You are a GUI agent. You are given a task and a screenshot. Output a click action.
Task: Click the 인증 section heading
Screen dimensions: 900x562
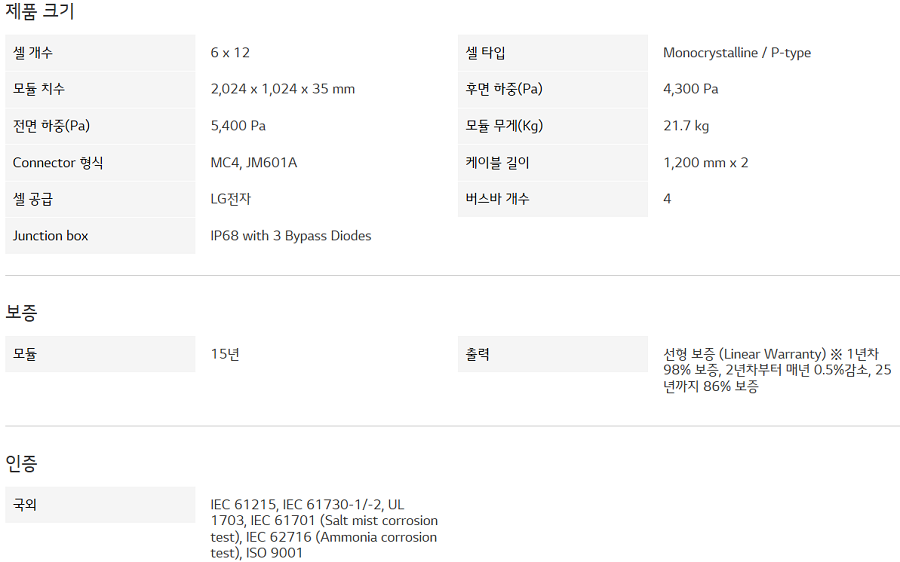(x=21, y=463)
